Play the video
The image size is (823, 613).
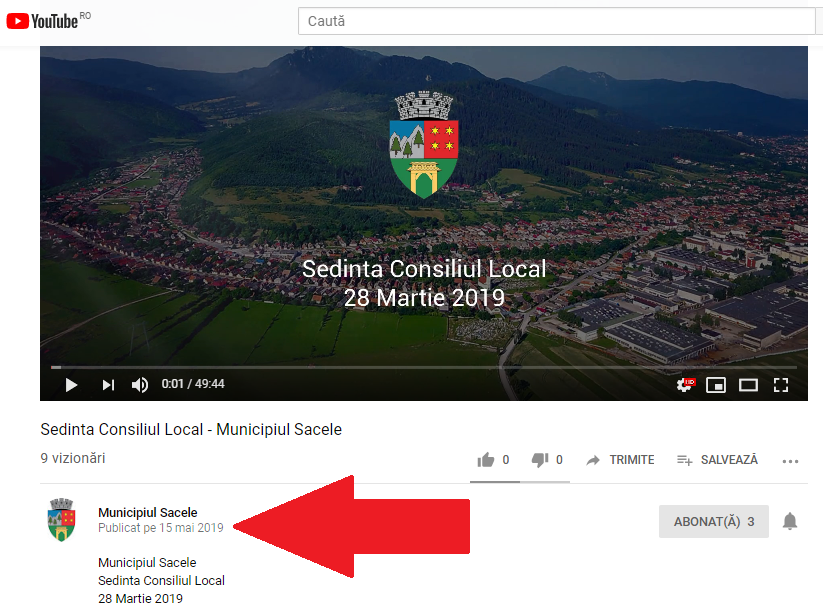(71, 384)
